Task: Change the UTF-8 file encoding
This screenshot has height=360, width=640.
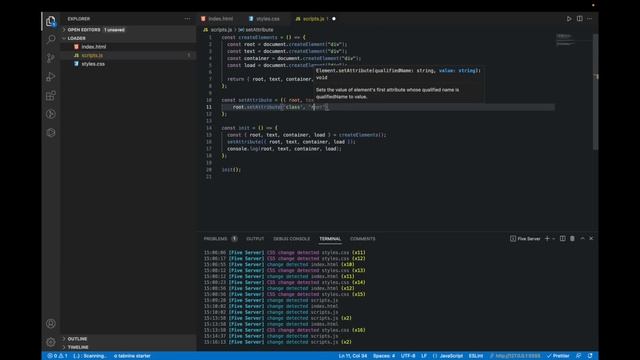Action: 408,356
